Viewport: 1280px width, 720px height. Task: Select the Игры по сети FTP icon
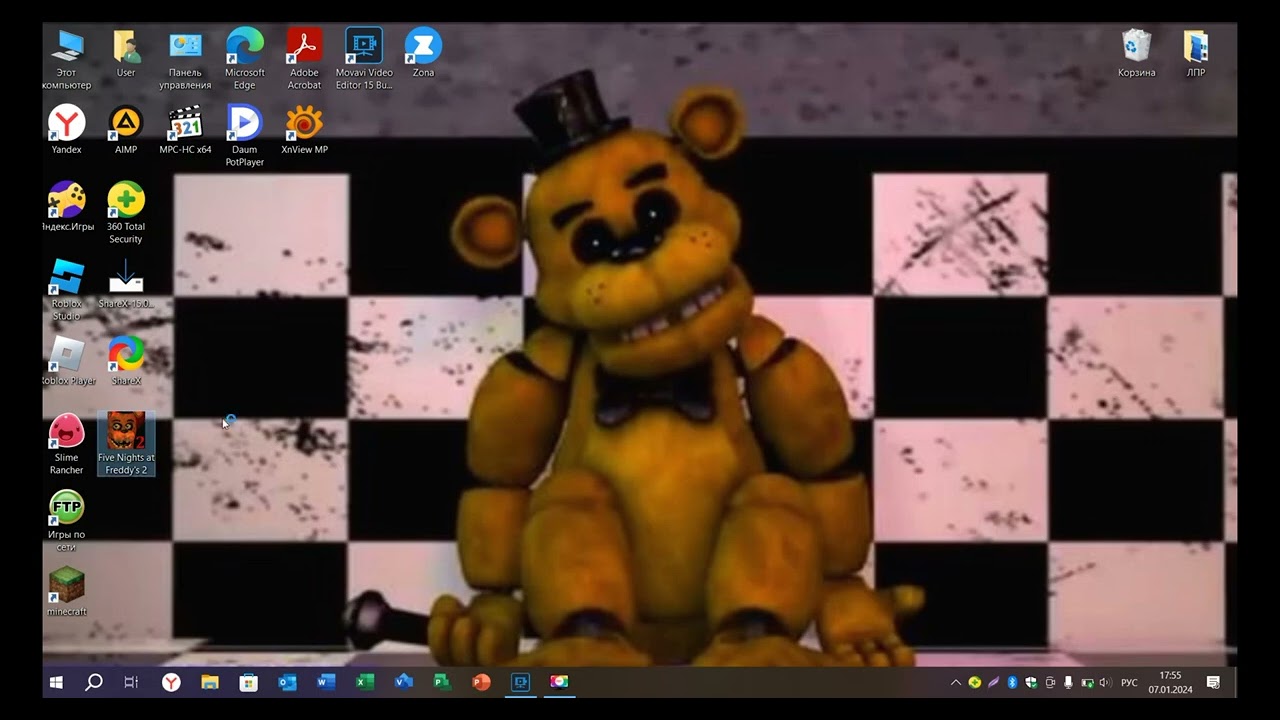click(x=66, y=521)
